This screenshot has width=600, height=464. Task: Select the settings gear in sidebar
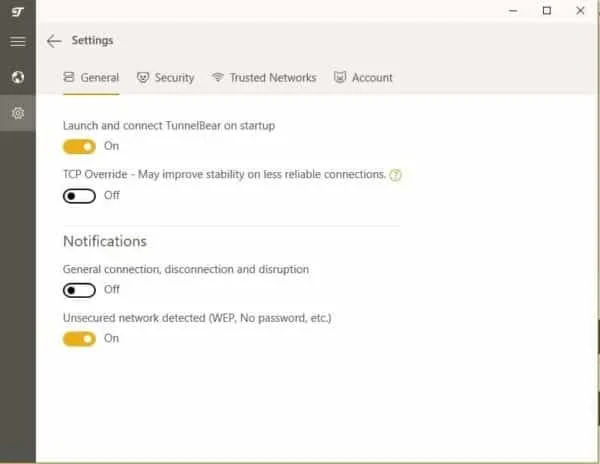17,113
